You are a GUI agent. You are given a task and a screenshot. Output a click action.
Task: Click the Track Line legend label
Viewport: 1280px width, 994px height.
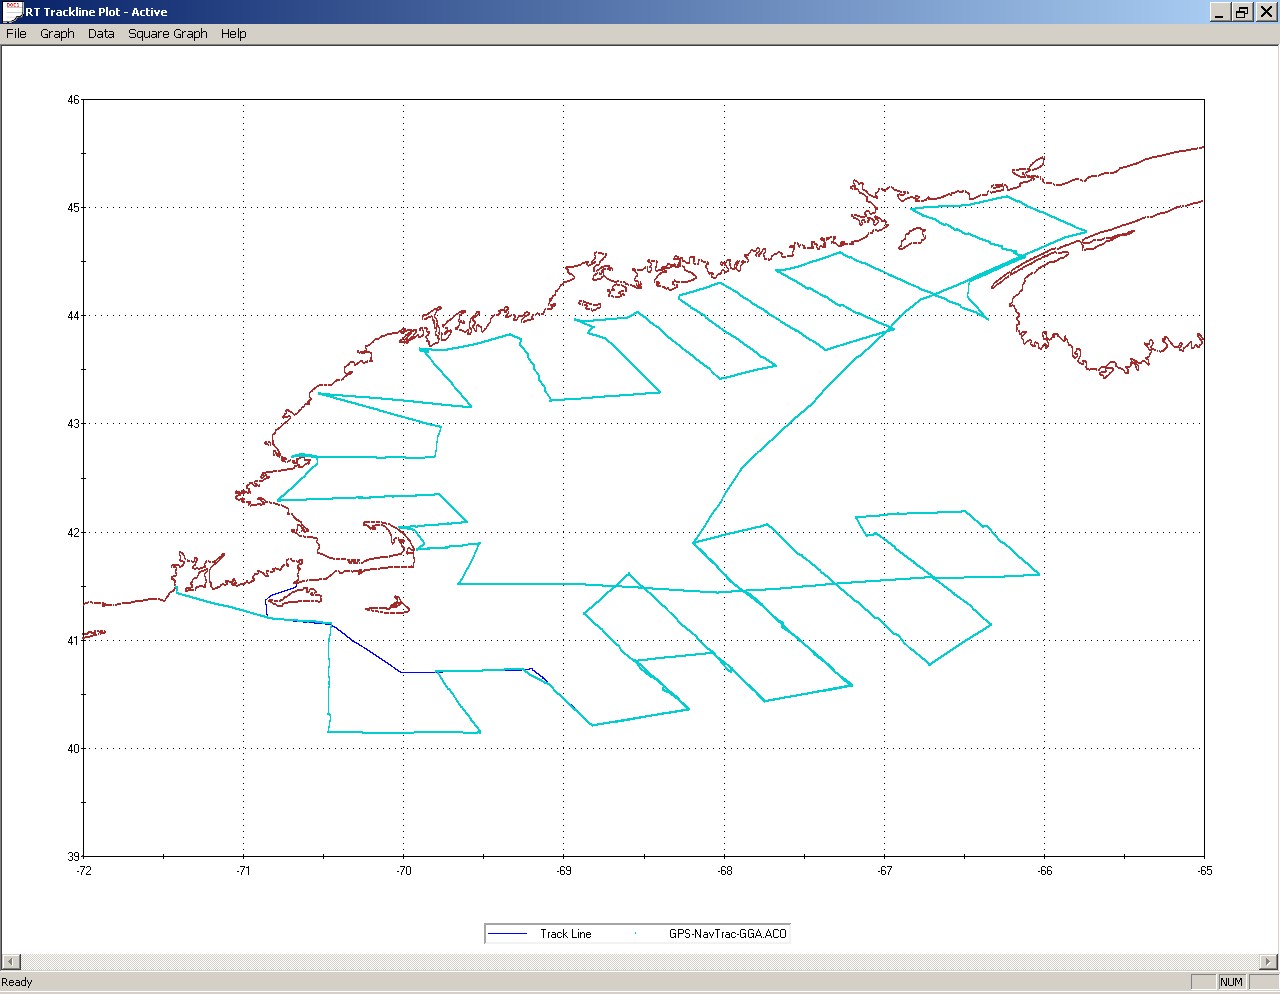point(565,934)
